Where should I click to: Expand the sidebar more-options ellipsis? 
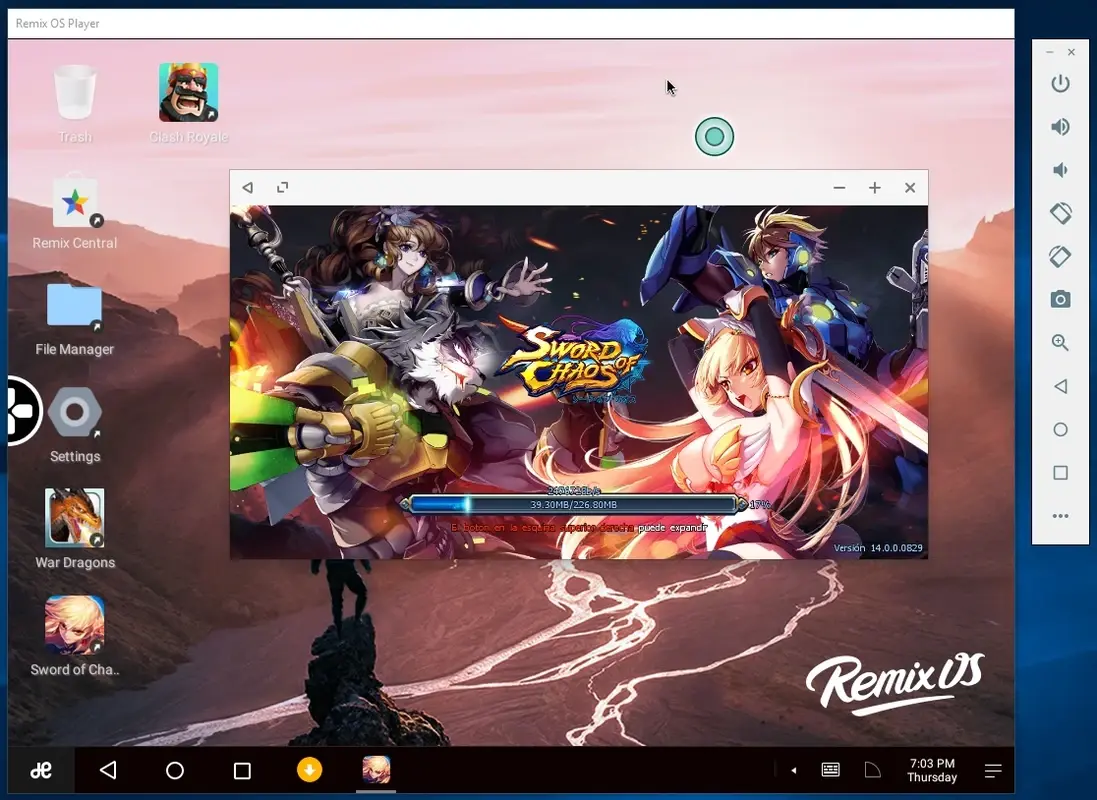point(1060,516)
